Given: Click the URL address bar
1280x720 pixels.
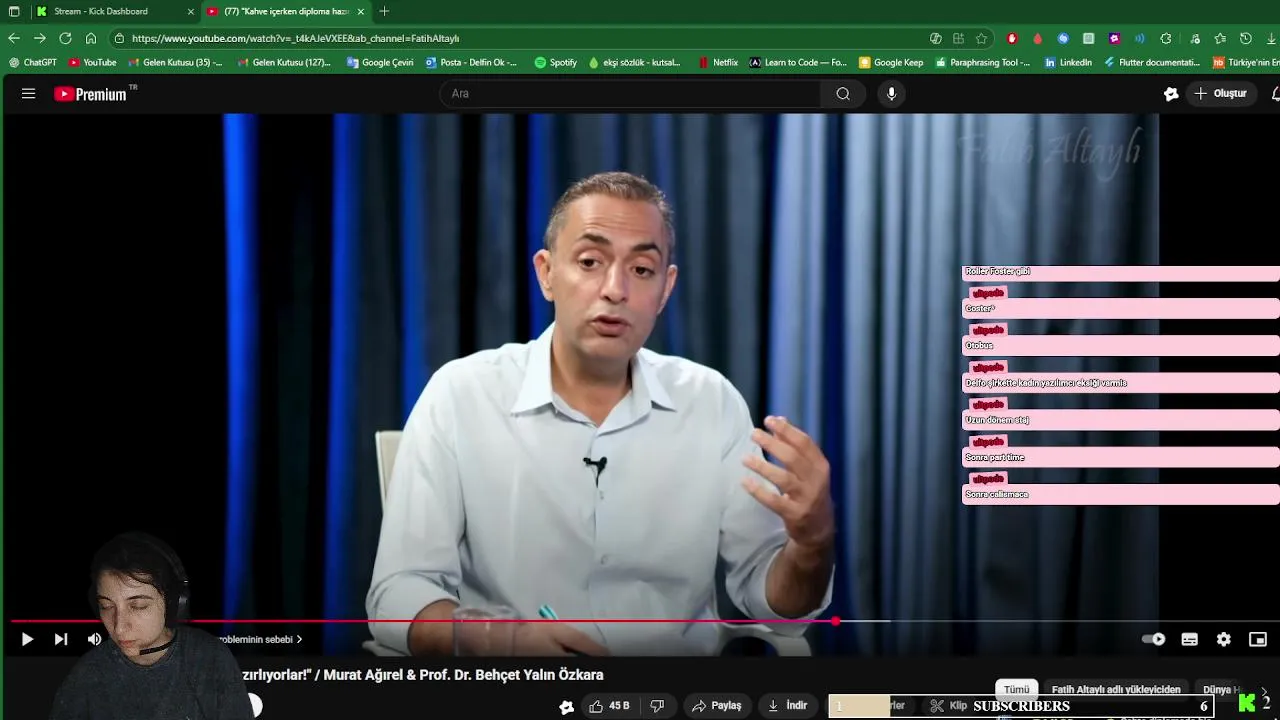Looking at the screenshot, I should (x=520, y=38).
